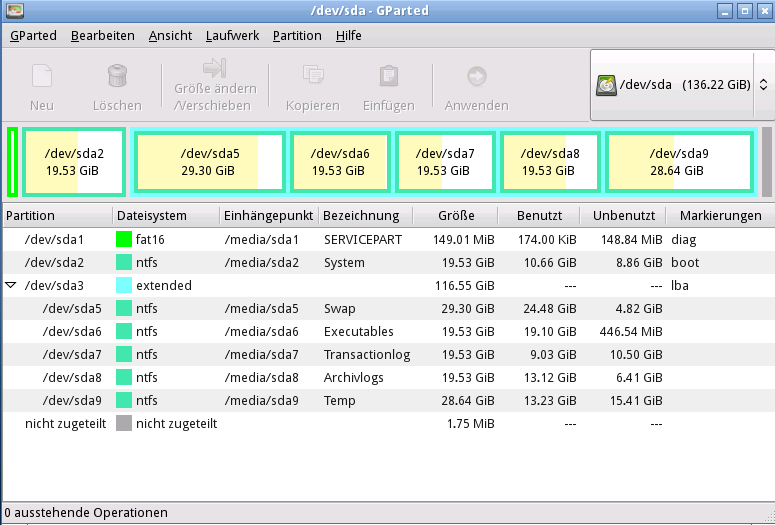
Task: Open the device selector dropdown arrows
Action: [763, 85]
